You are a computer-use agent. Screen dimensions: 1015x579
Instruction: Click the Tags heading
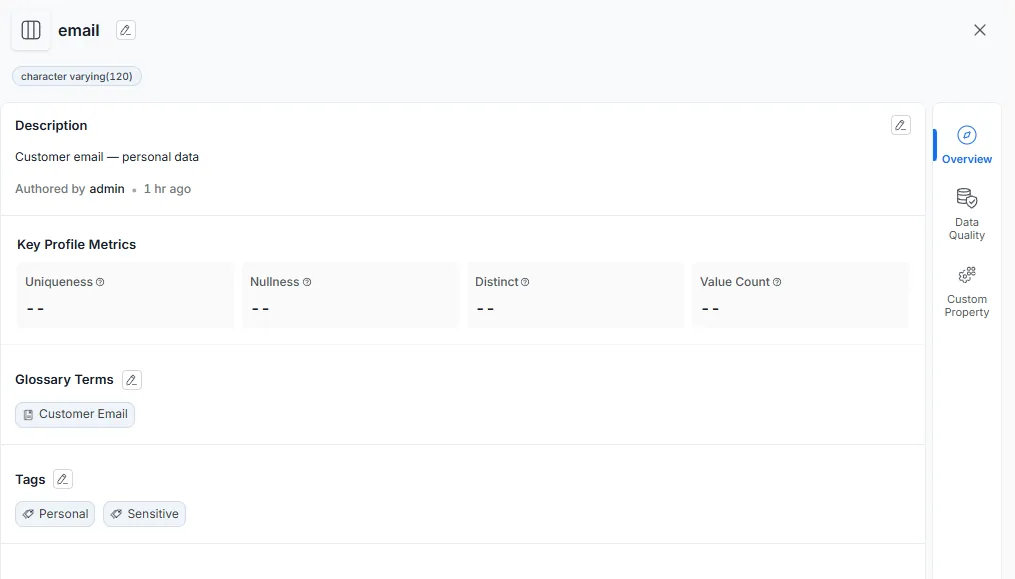(x=30, y=479)
